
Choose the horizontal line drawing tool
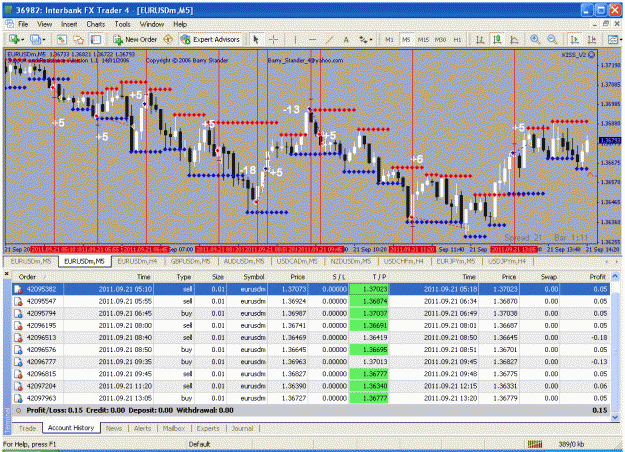(312, 39)
